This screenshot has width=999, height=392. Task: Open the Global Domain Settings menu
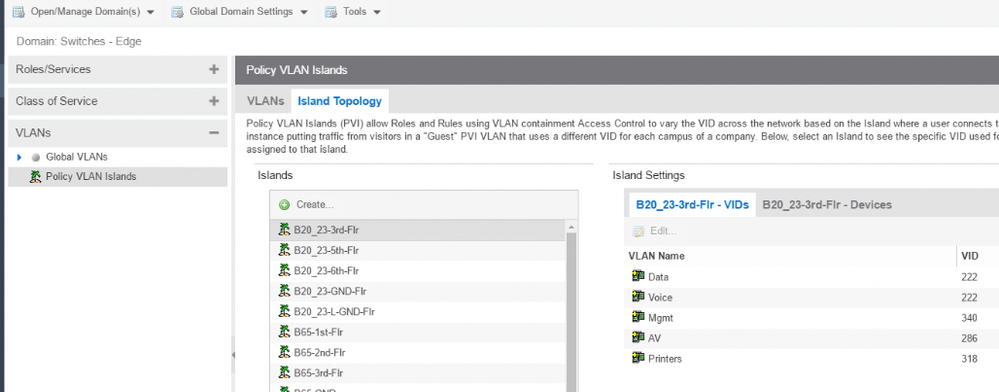(239, 11)
